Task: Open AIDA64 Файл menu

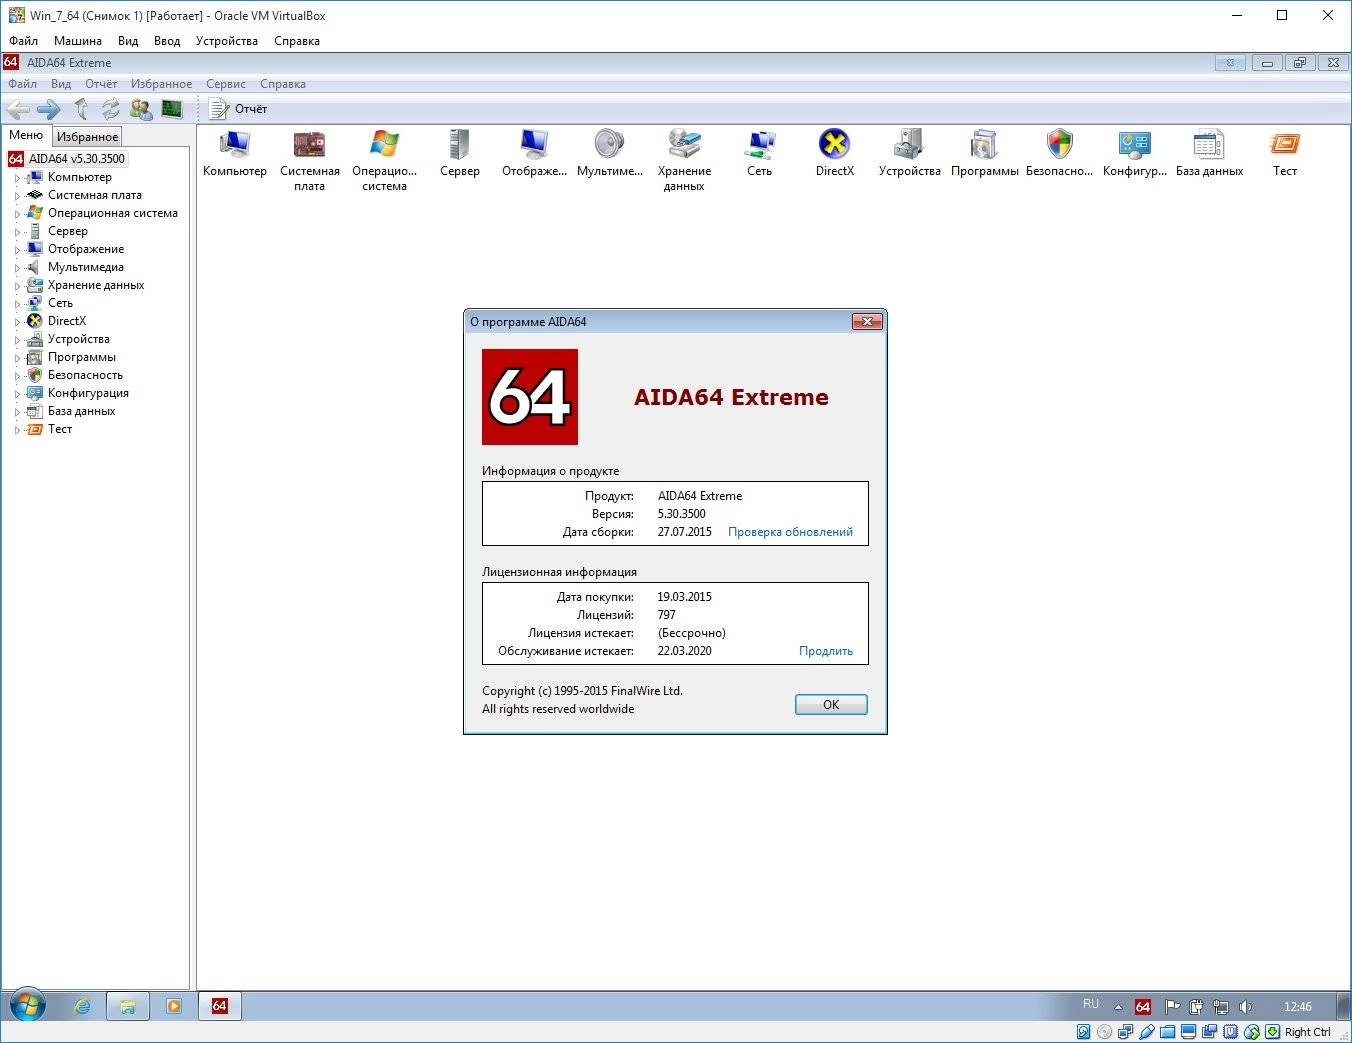Action: (22, 84)
